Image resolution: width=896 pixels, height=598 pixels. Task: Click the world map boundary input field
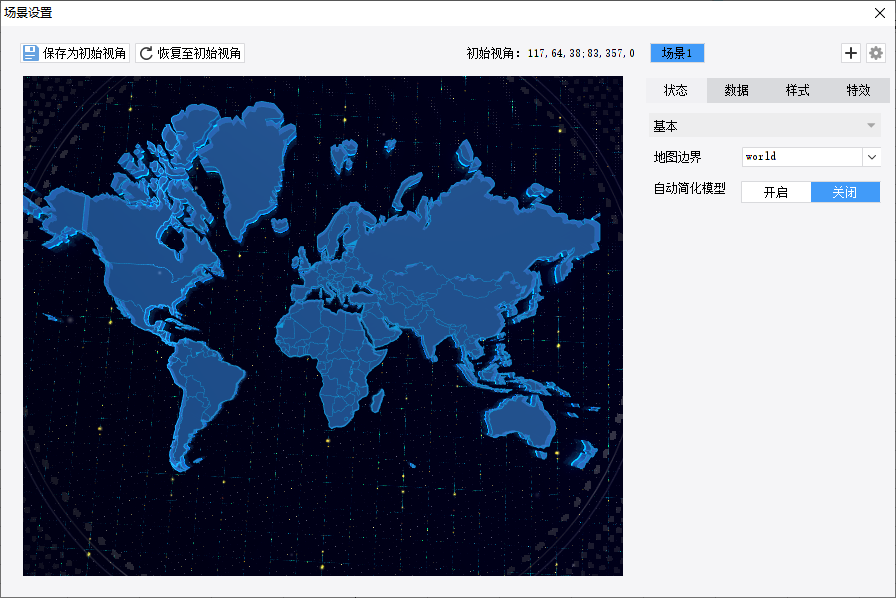pyautogui.click(x=802, y=157)
